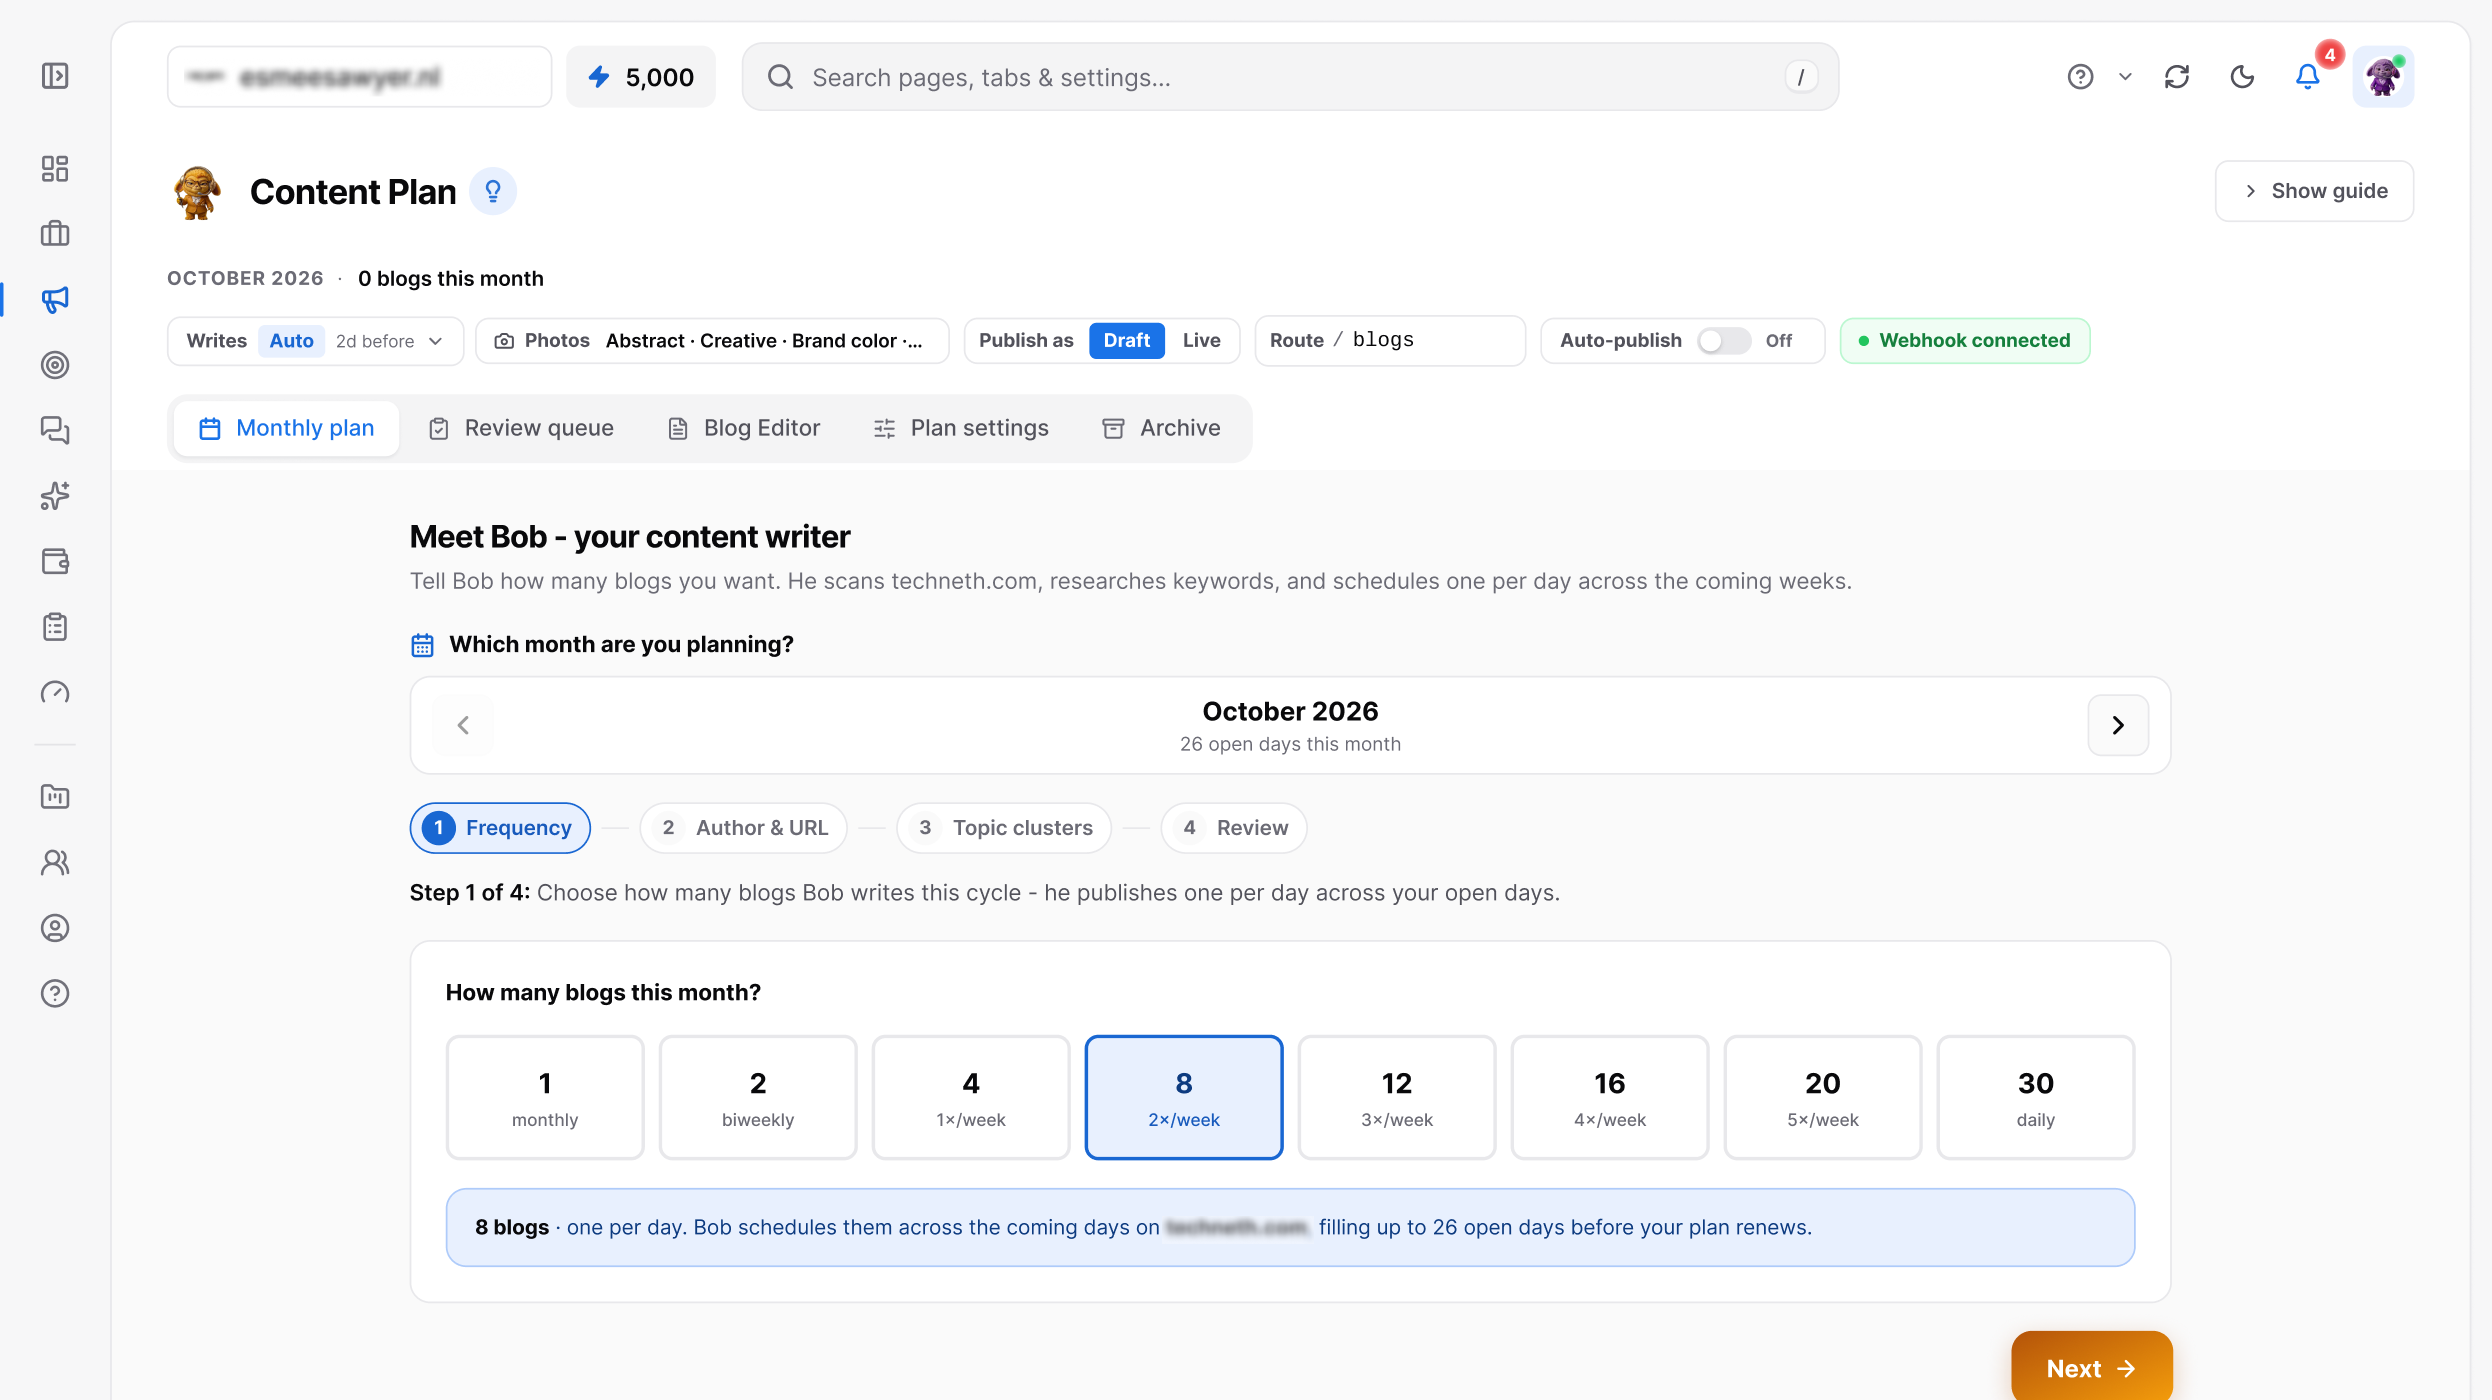Set Publish as to Draft
This screenshot has width=2492, height=1400.
tap(1126, 341)
